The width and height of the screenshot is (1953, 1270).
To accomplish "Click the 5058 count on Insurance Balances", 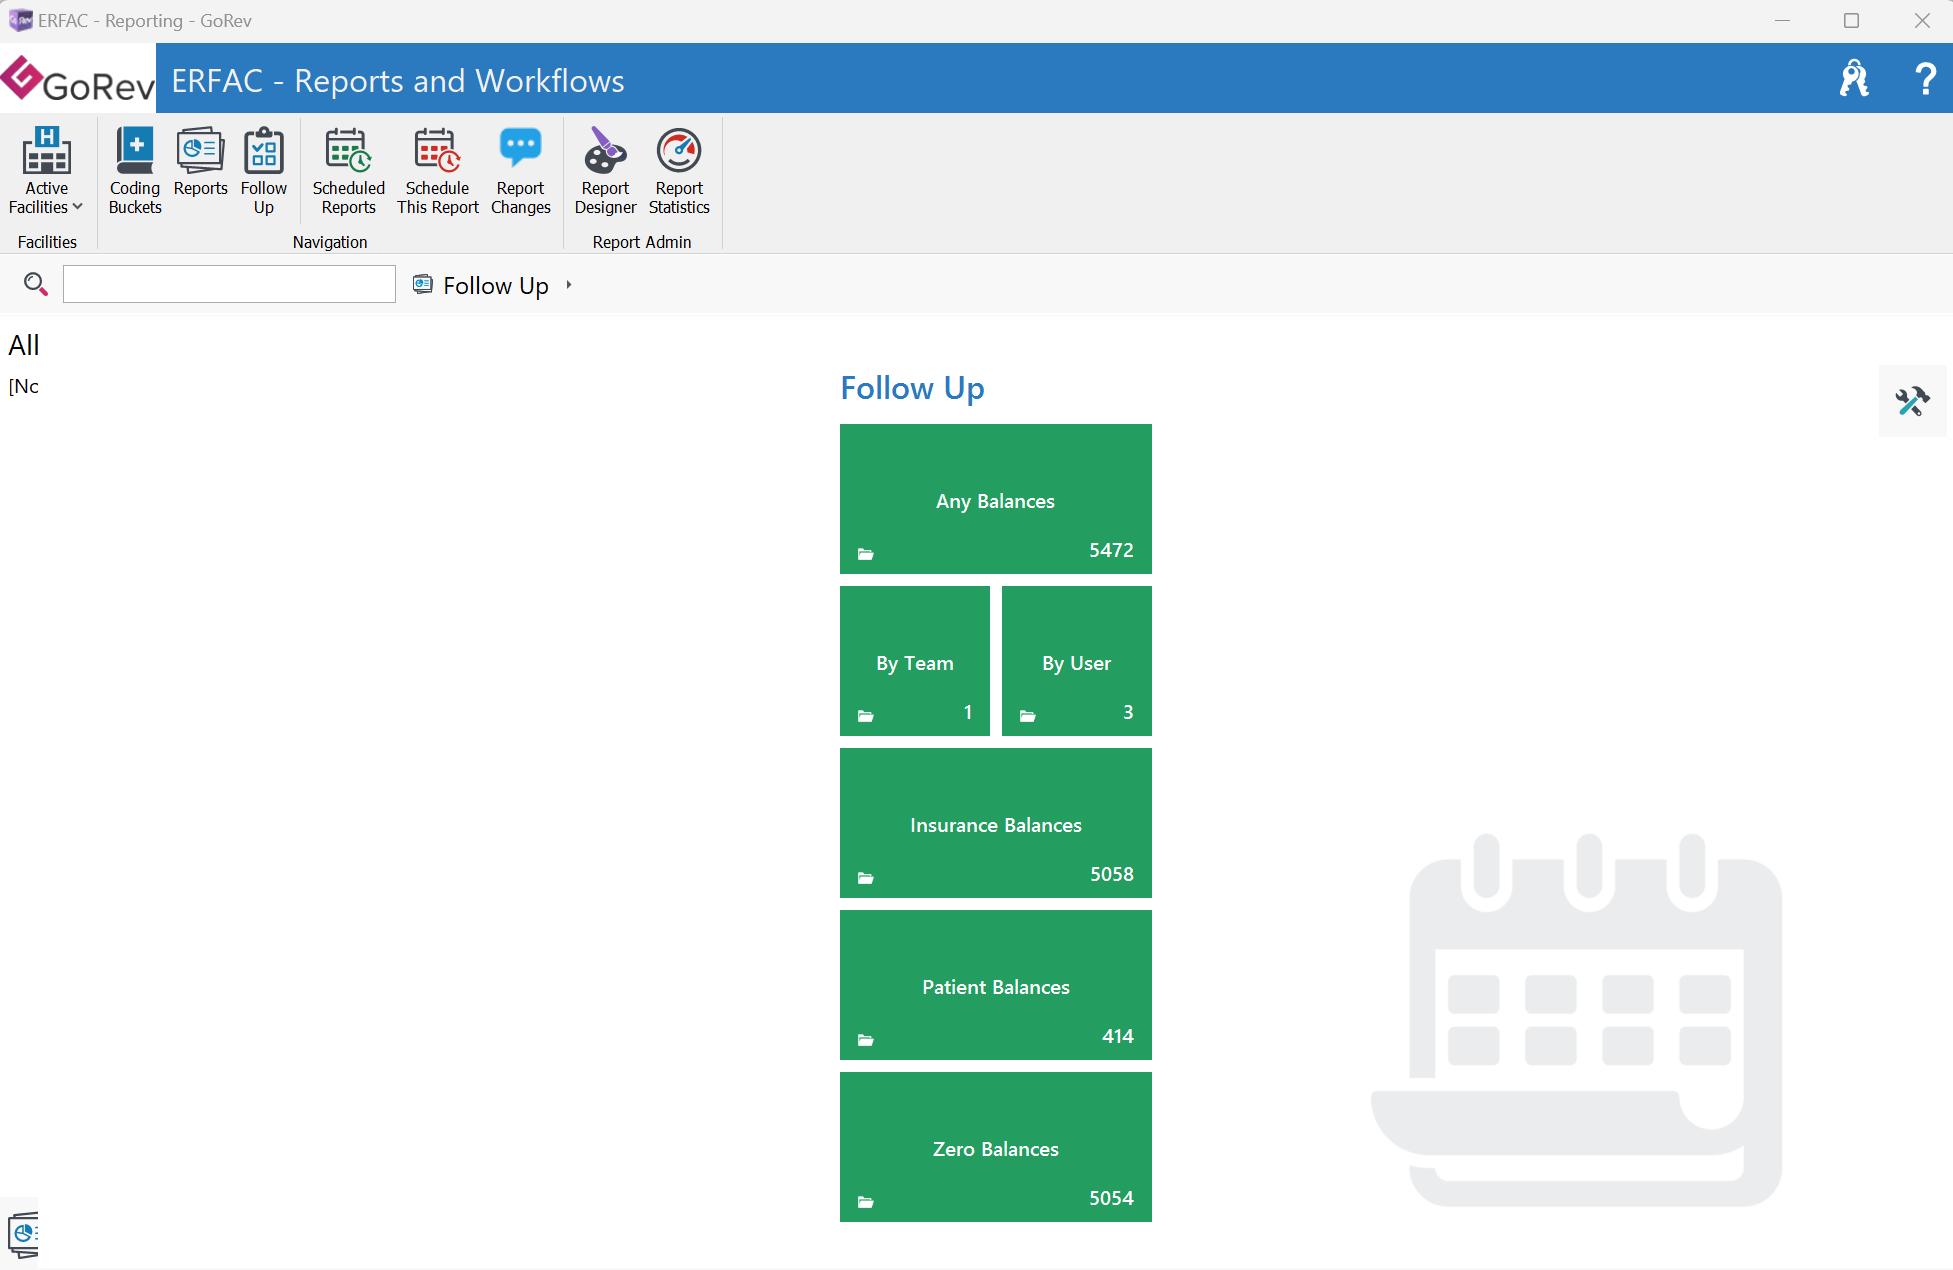I will [1111, 874].
